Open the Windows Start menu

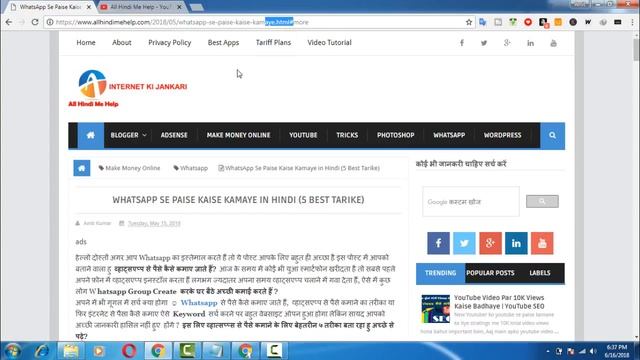(13, 351)
